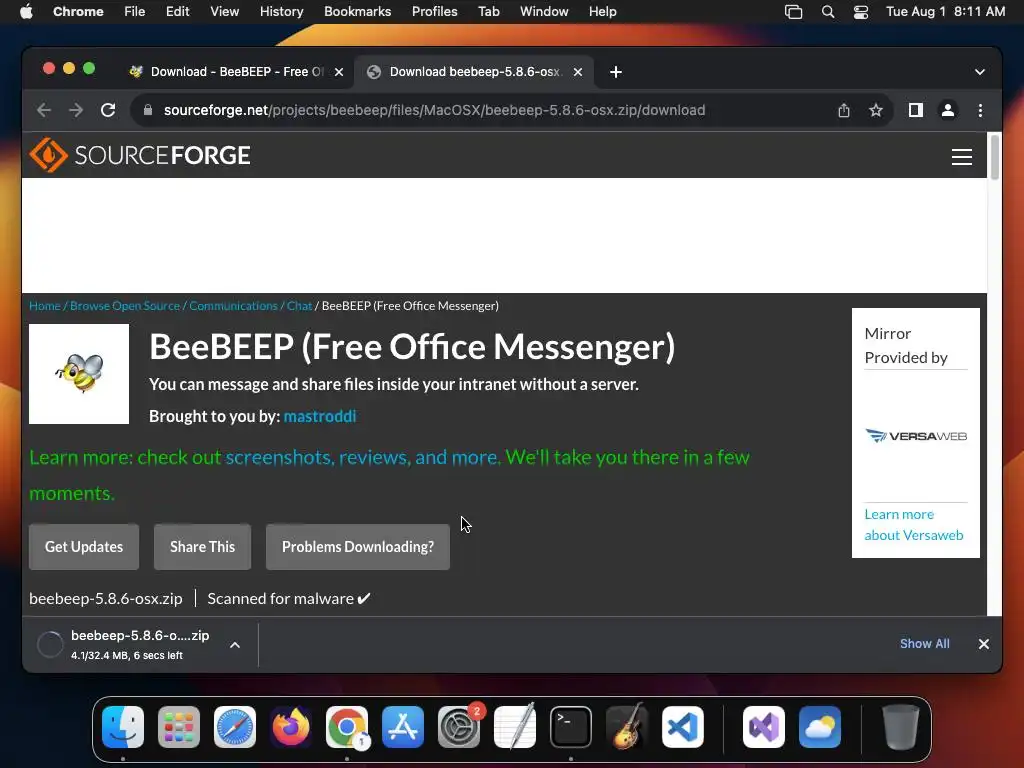Click the browser forward arrow
This screenshot has width=1024, height=768.
[x=76, y=110]
